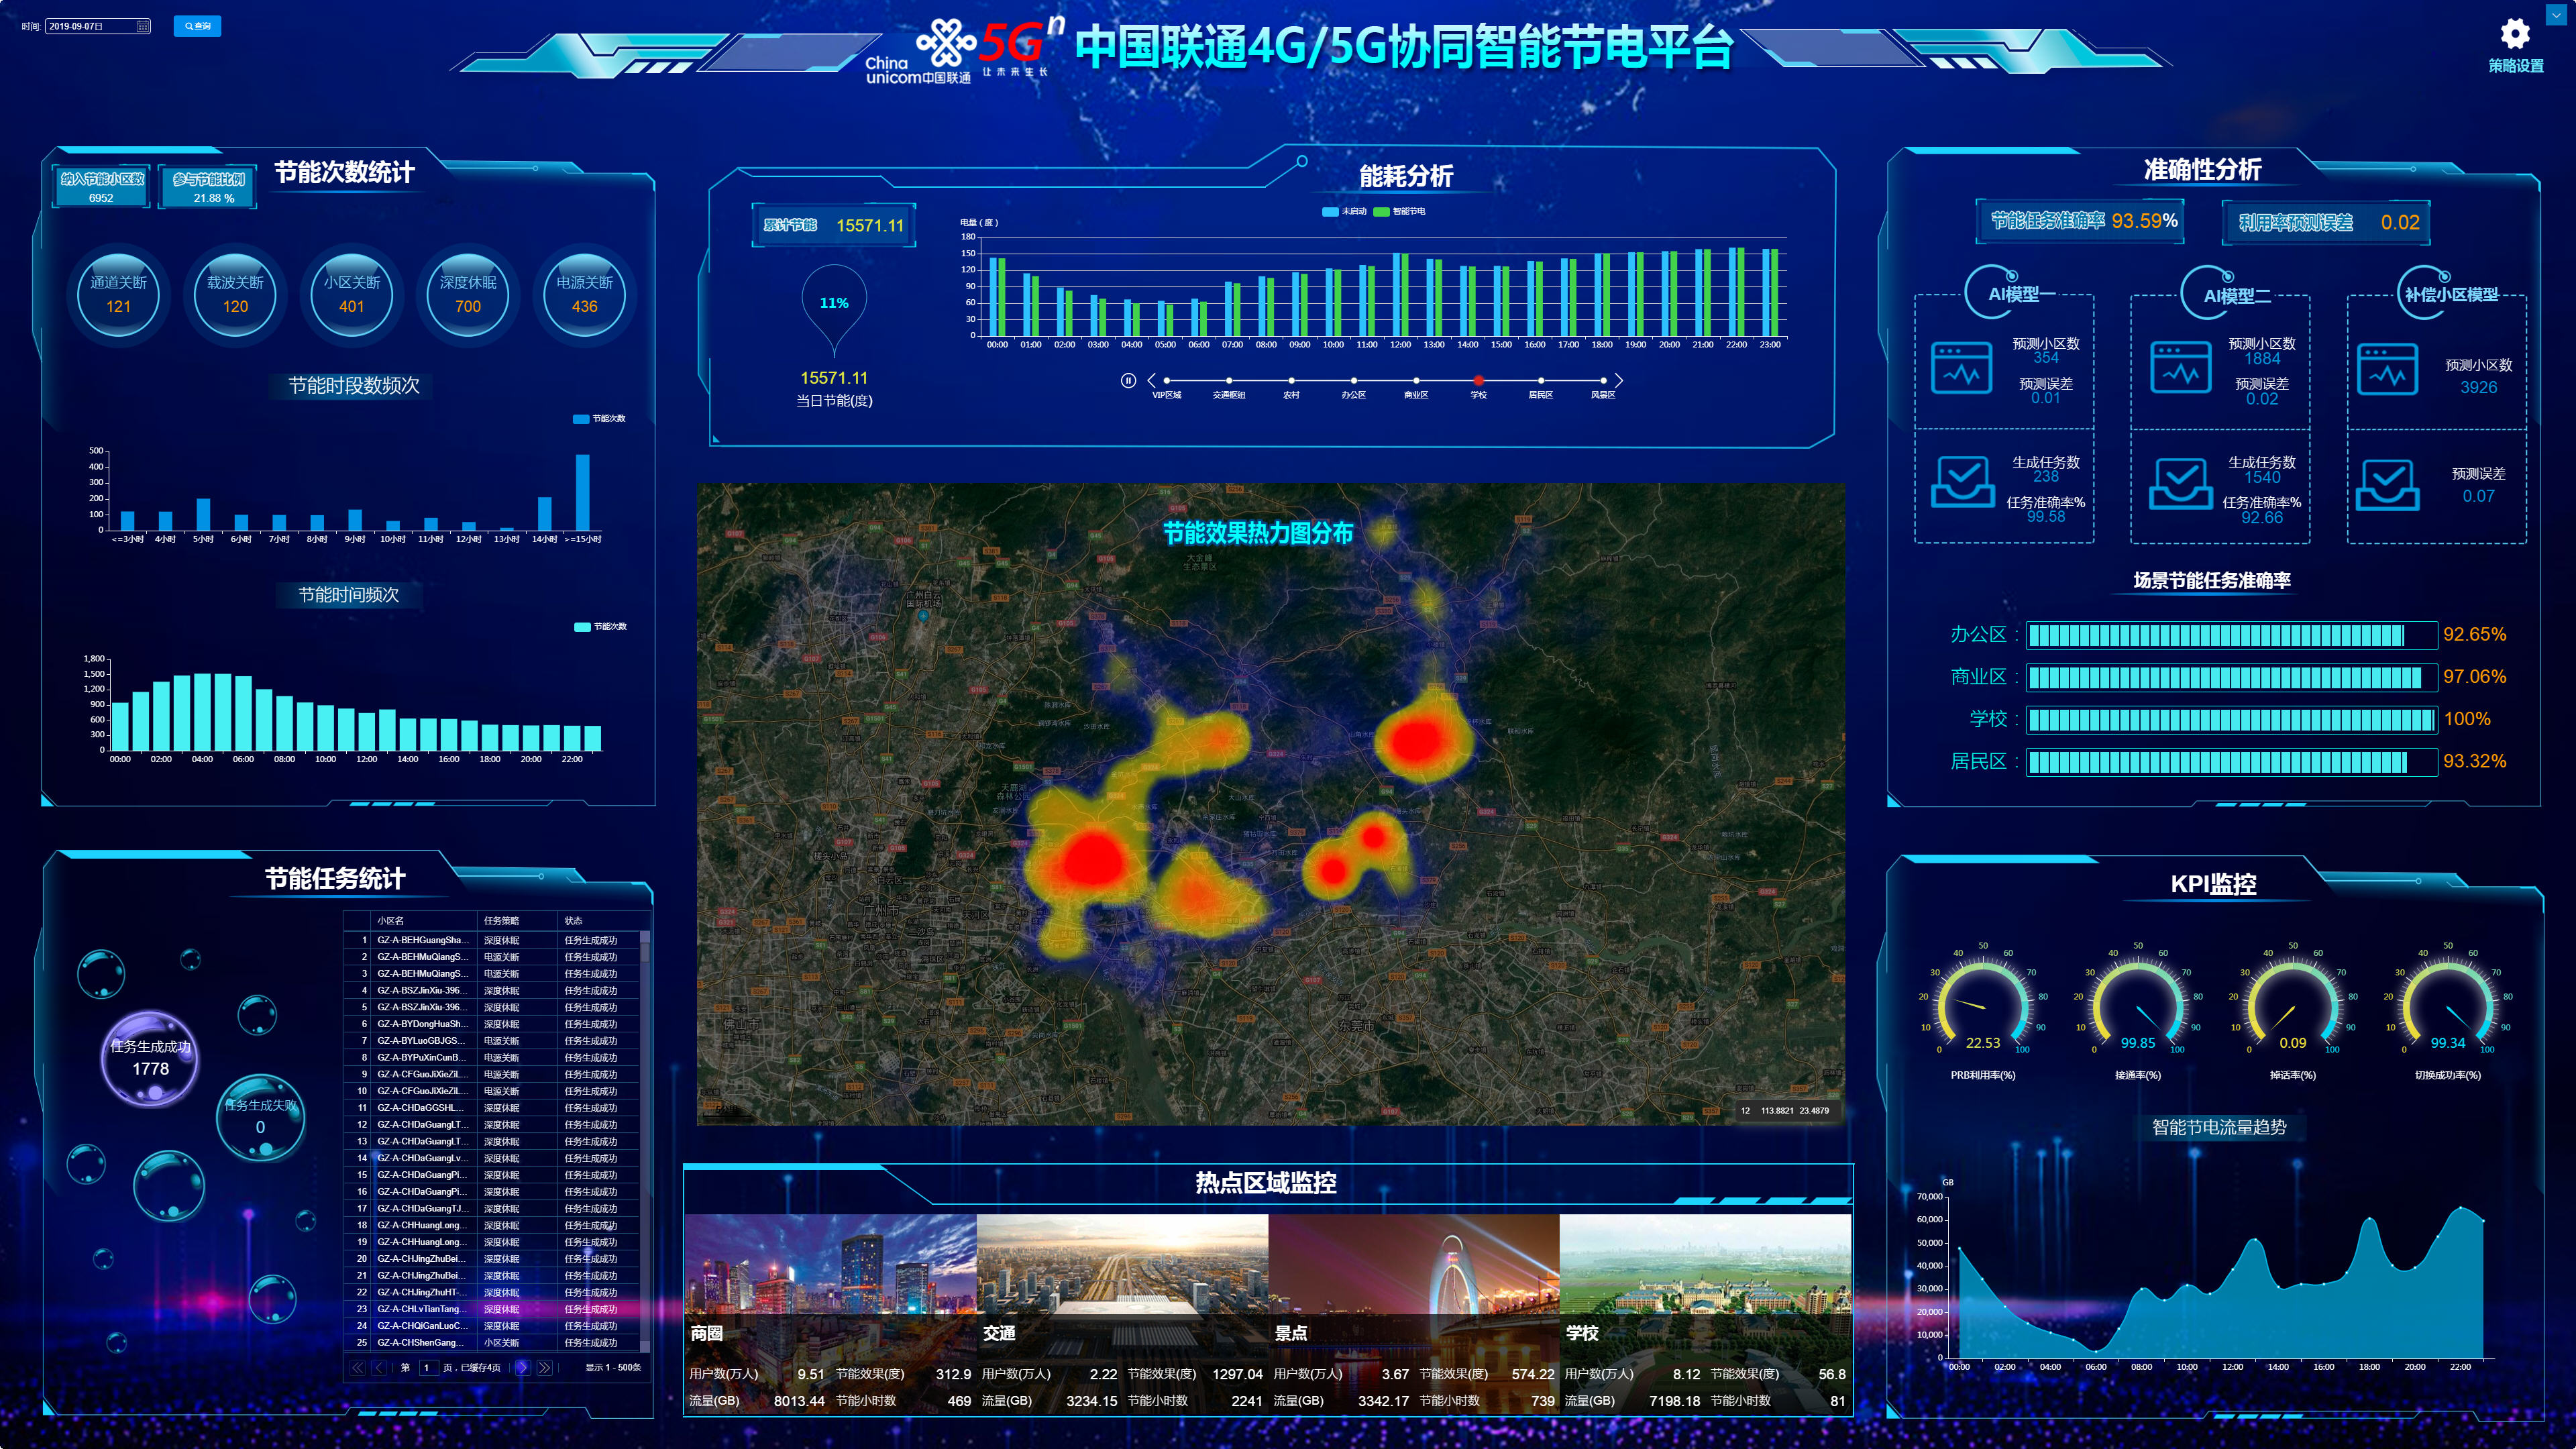This screenshot has height=1449, width=2576.
Task: Select highlighted row 23 GZ-A-CHLvTianTang
Action: click(x=493, y=1309)
